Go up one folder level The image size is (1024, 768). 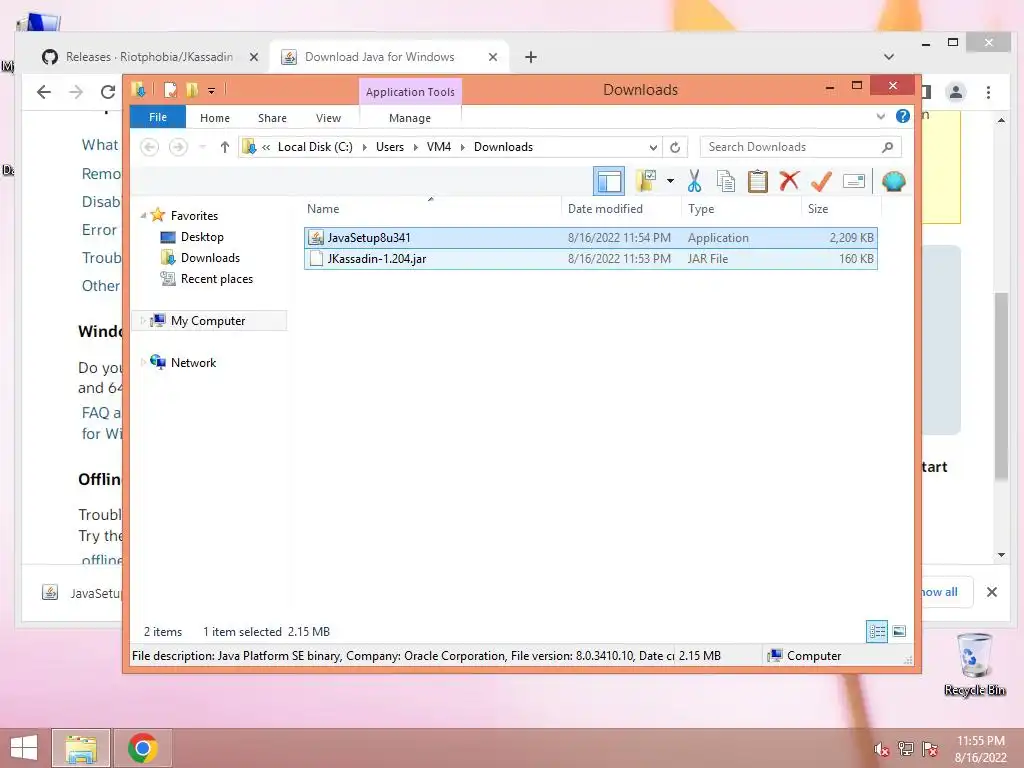pos(225,147)
